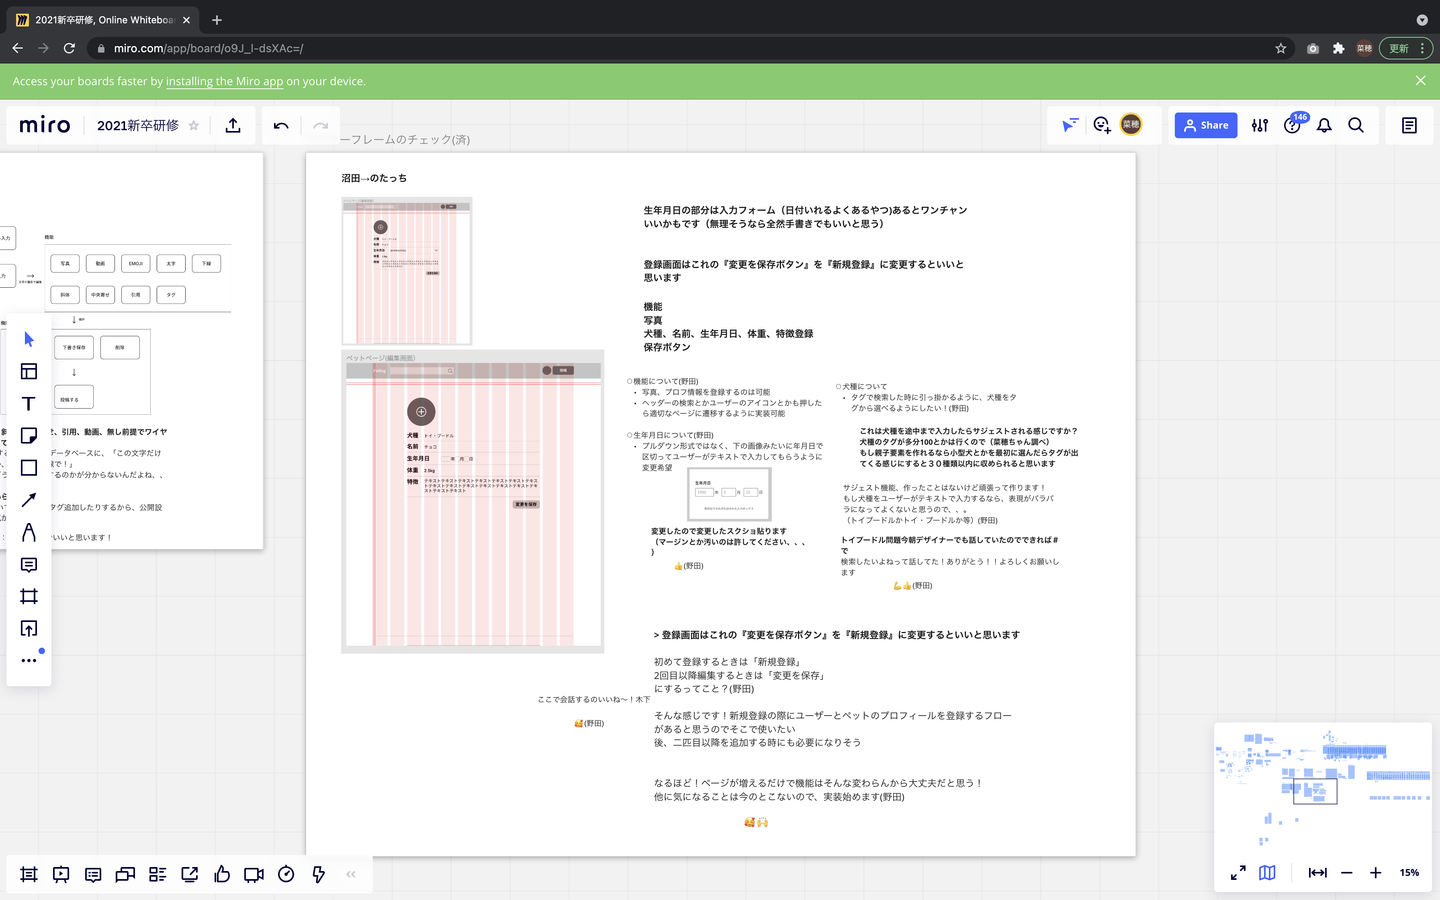Open the Timer tool
Viewport: 1440px width, 900px height.
pyautogui.click(x=286, y=875)
